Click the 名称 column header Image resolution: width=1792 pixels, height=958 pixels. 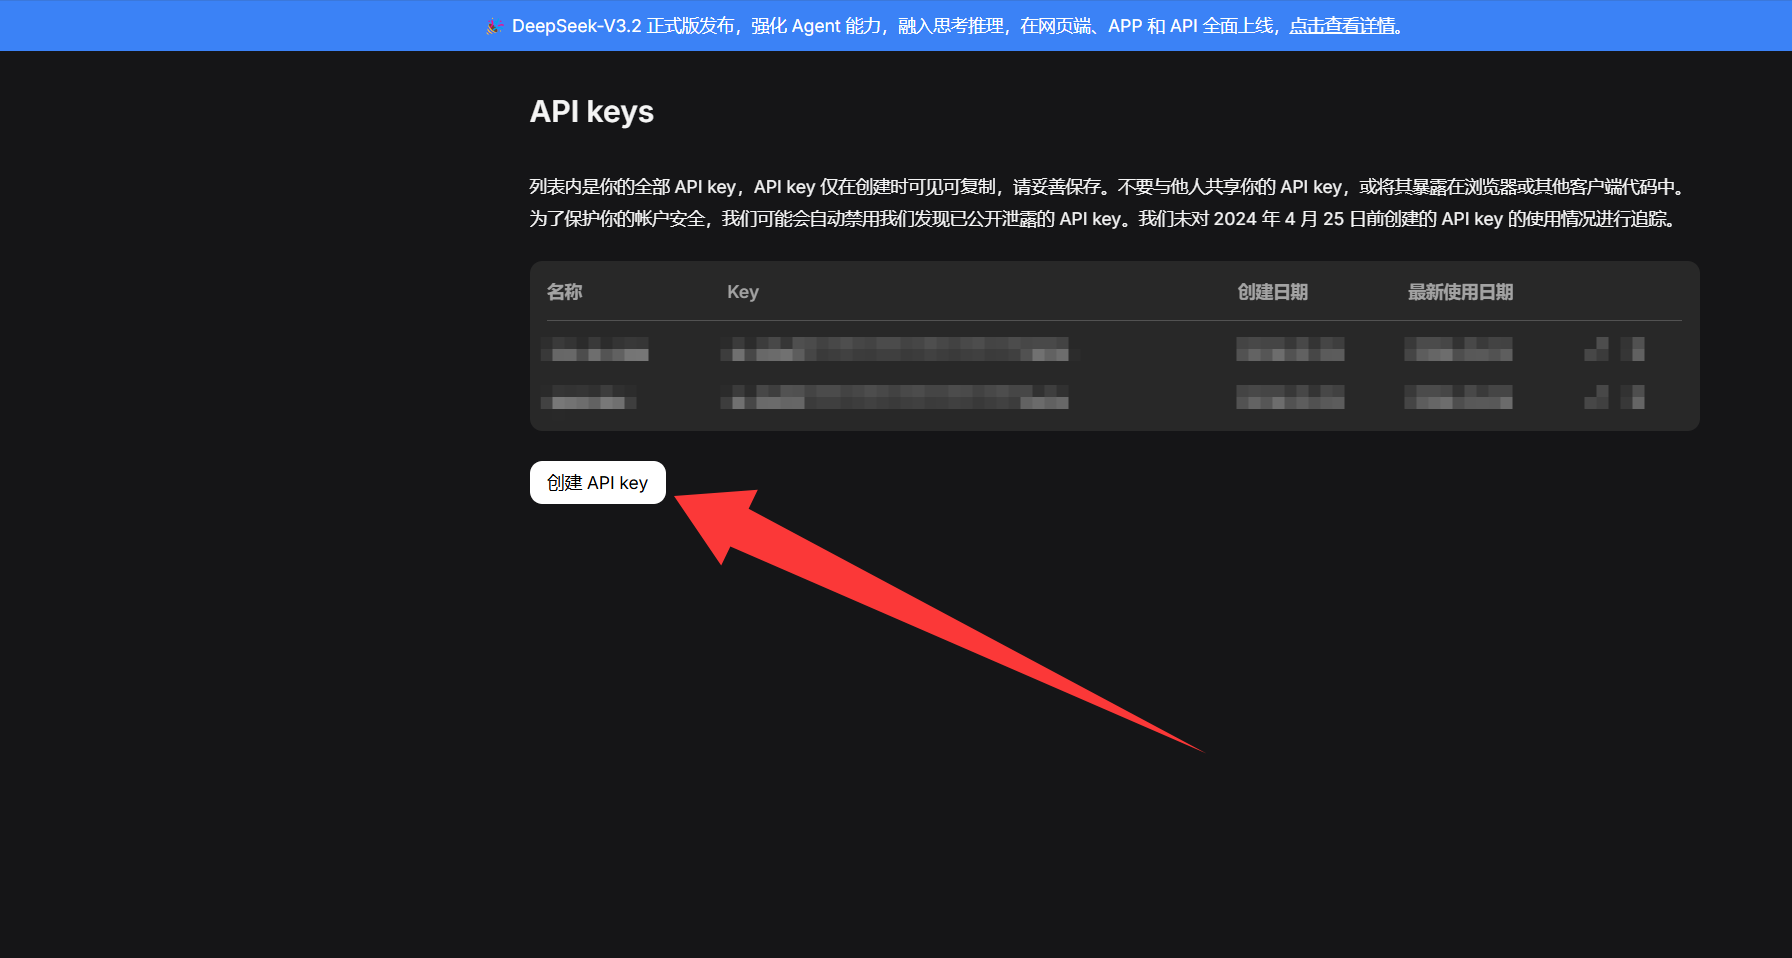click(564, 292)
